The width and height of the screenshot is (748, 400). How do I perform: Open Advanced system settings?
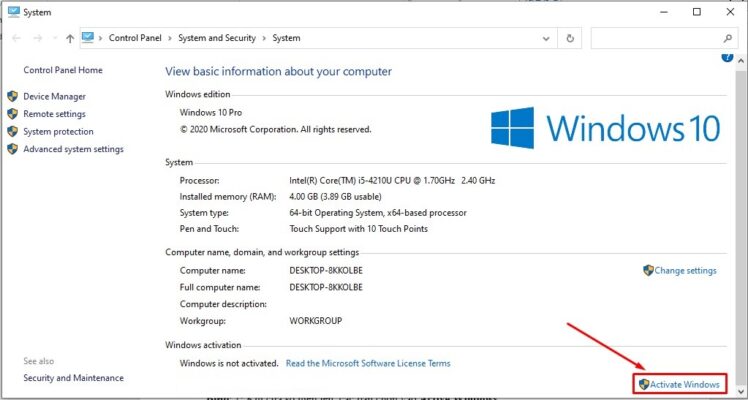[73, 149]
